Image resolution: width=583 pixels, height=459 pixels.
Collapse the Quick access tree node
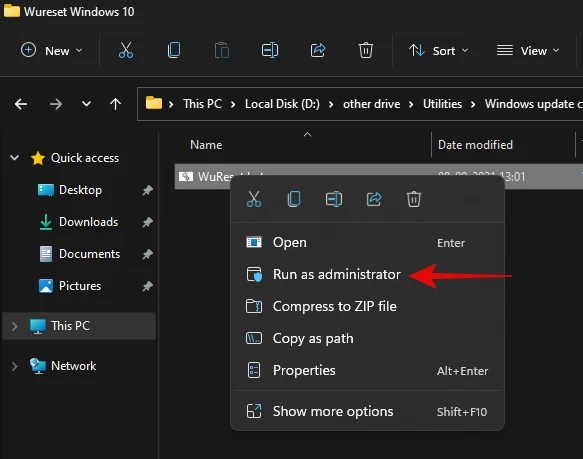[x=15, y=158]
